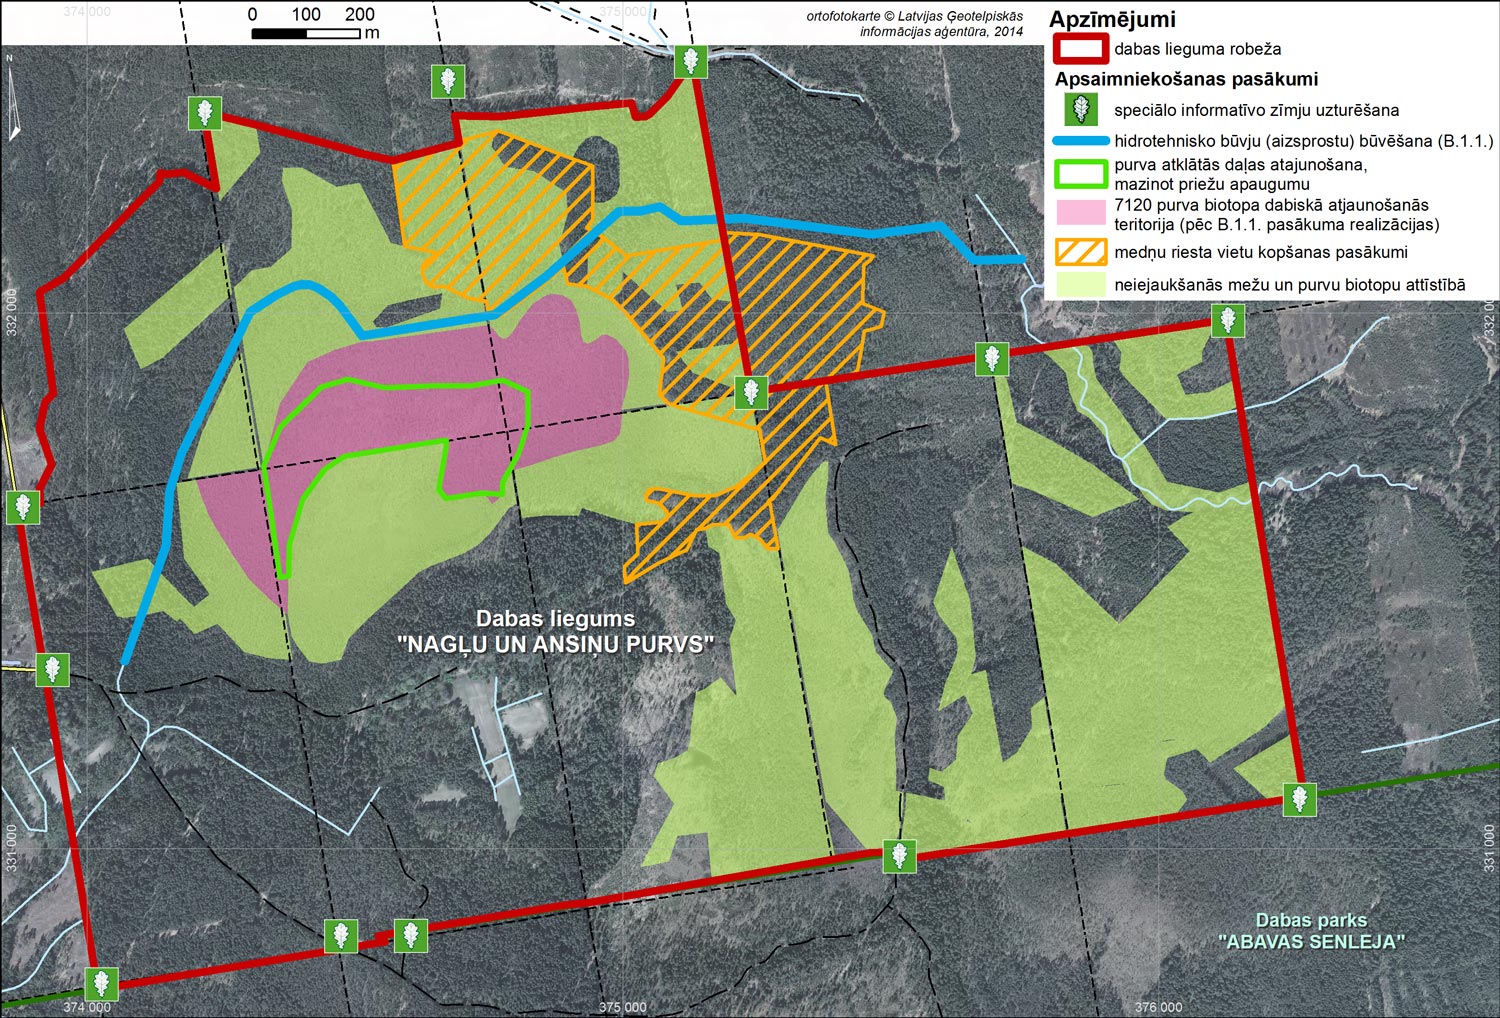Click the orange hatched legend swatch
This screenshot has width=1500, height=1018.
point(1079,252)
